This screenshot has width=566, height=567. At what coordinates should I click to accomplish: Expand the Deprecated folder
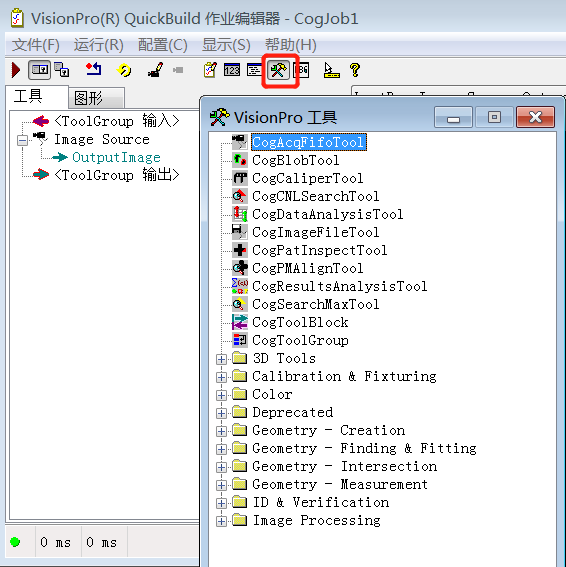[x=221, y=413]
